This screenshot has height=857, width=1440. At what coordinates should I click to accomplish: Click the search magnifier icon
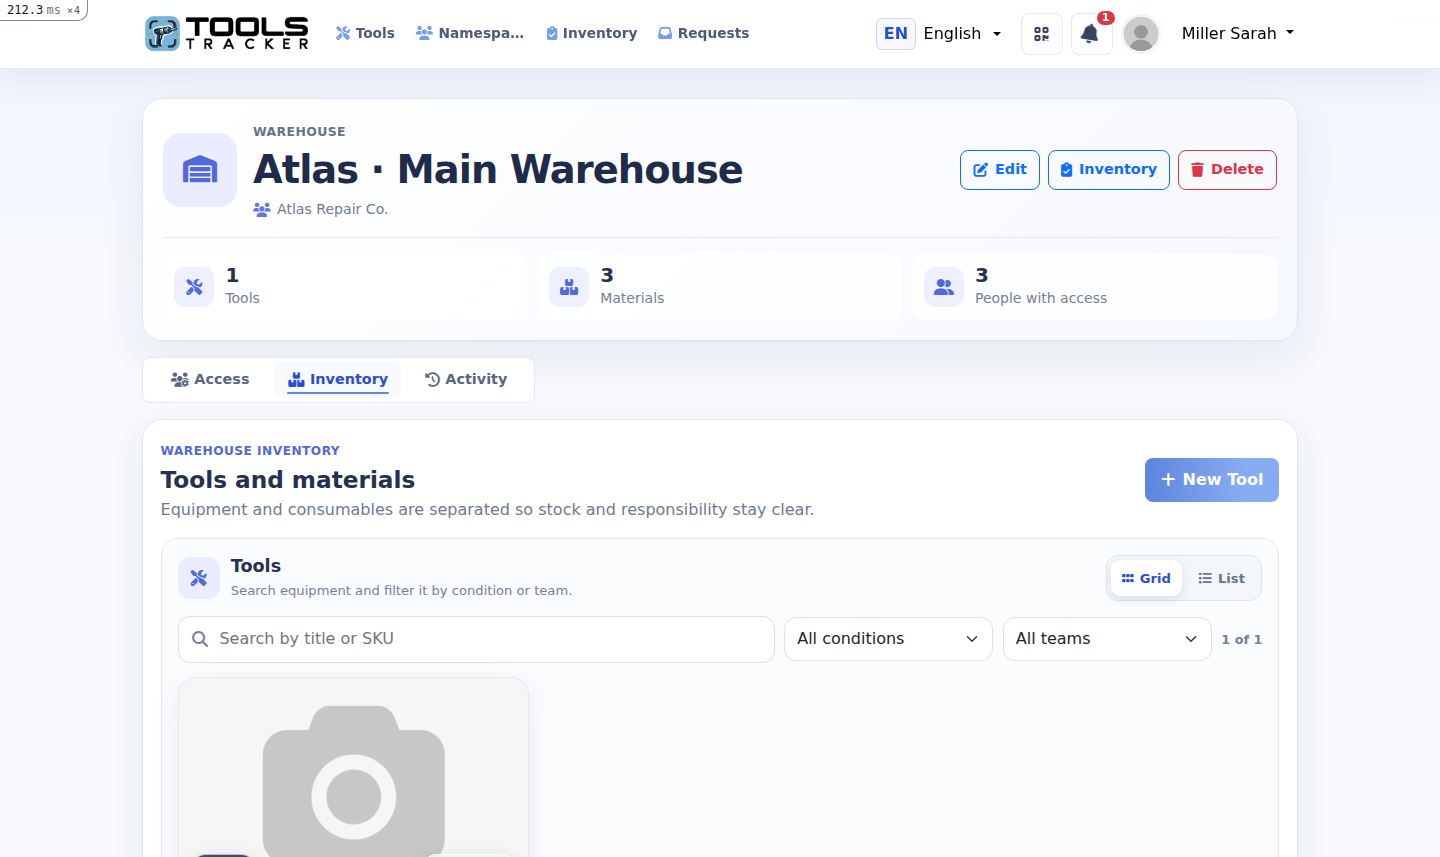point(200,639)
